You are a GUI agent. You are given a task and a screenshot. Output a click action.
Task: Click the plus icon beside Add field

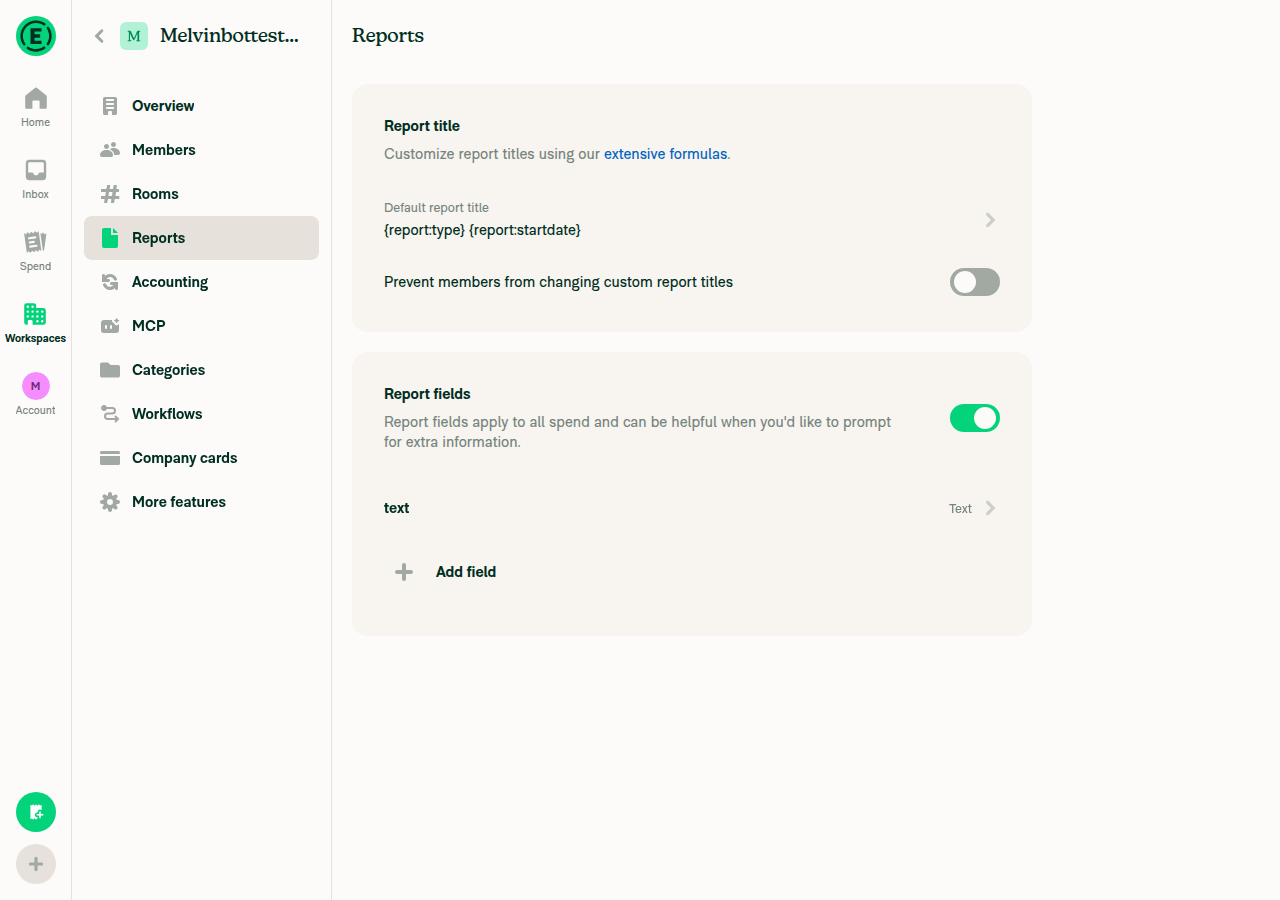tap(404, 572)
